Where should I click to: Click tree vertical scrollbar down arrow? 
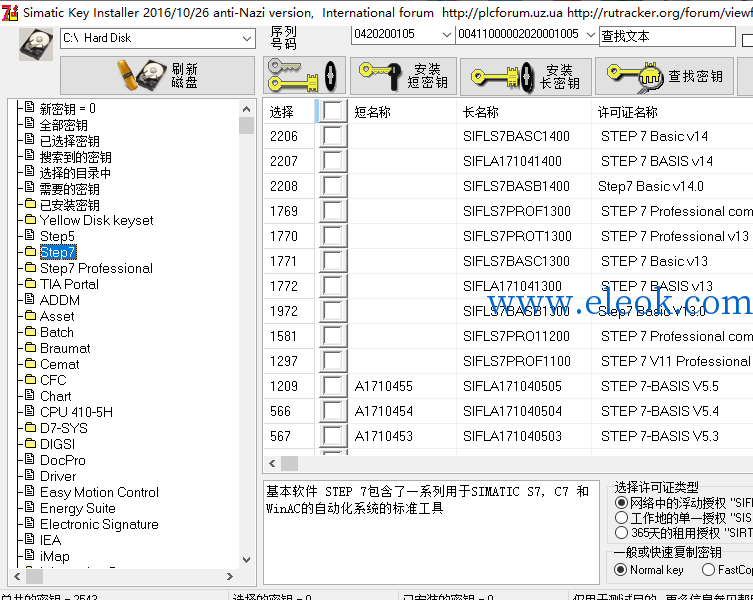(x=246, y=559)
